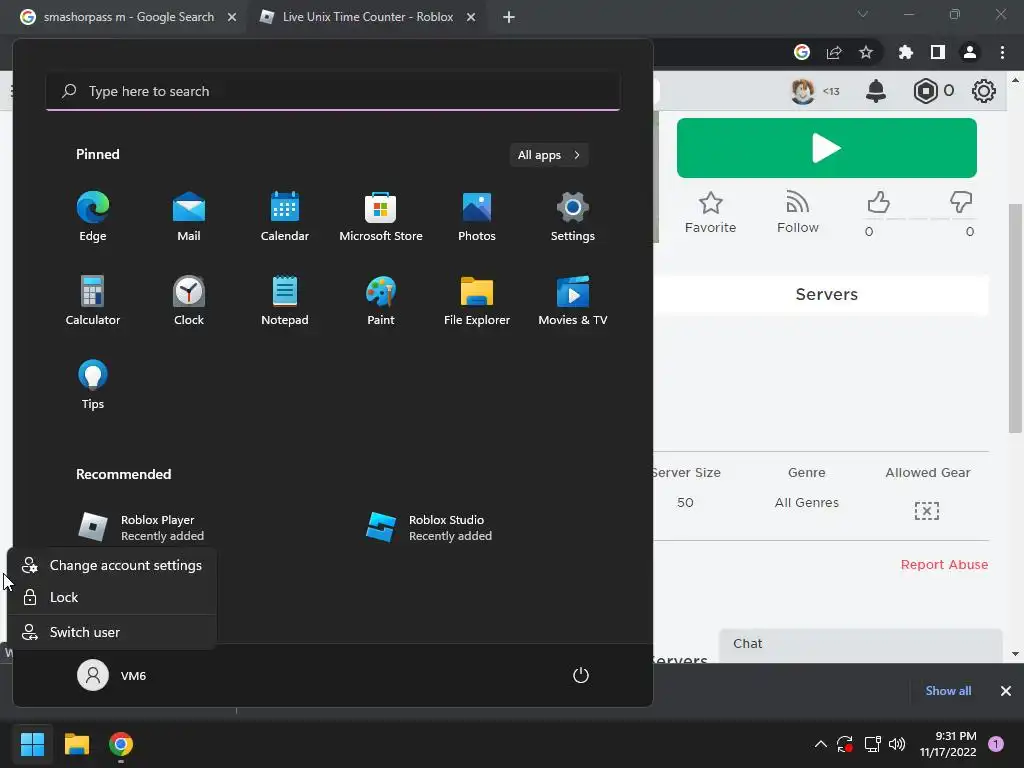
Task: Open the Calendar app
Action: pyautogui.click(x=285, y=217)
